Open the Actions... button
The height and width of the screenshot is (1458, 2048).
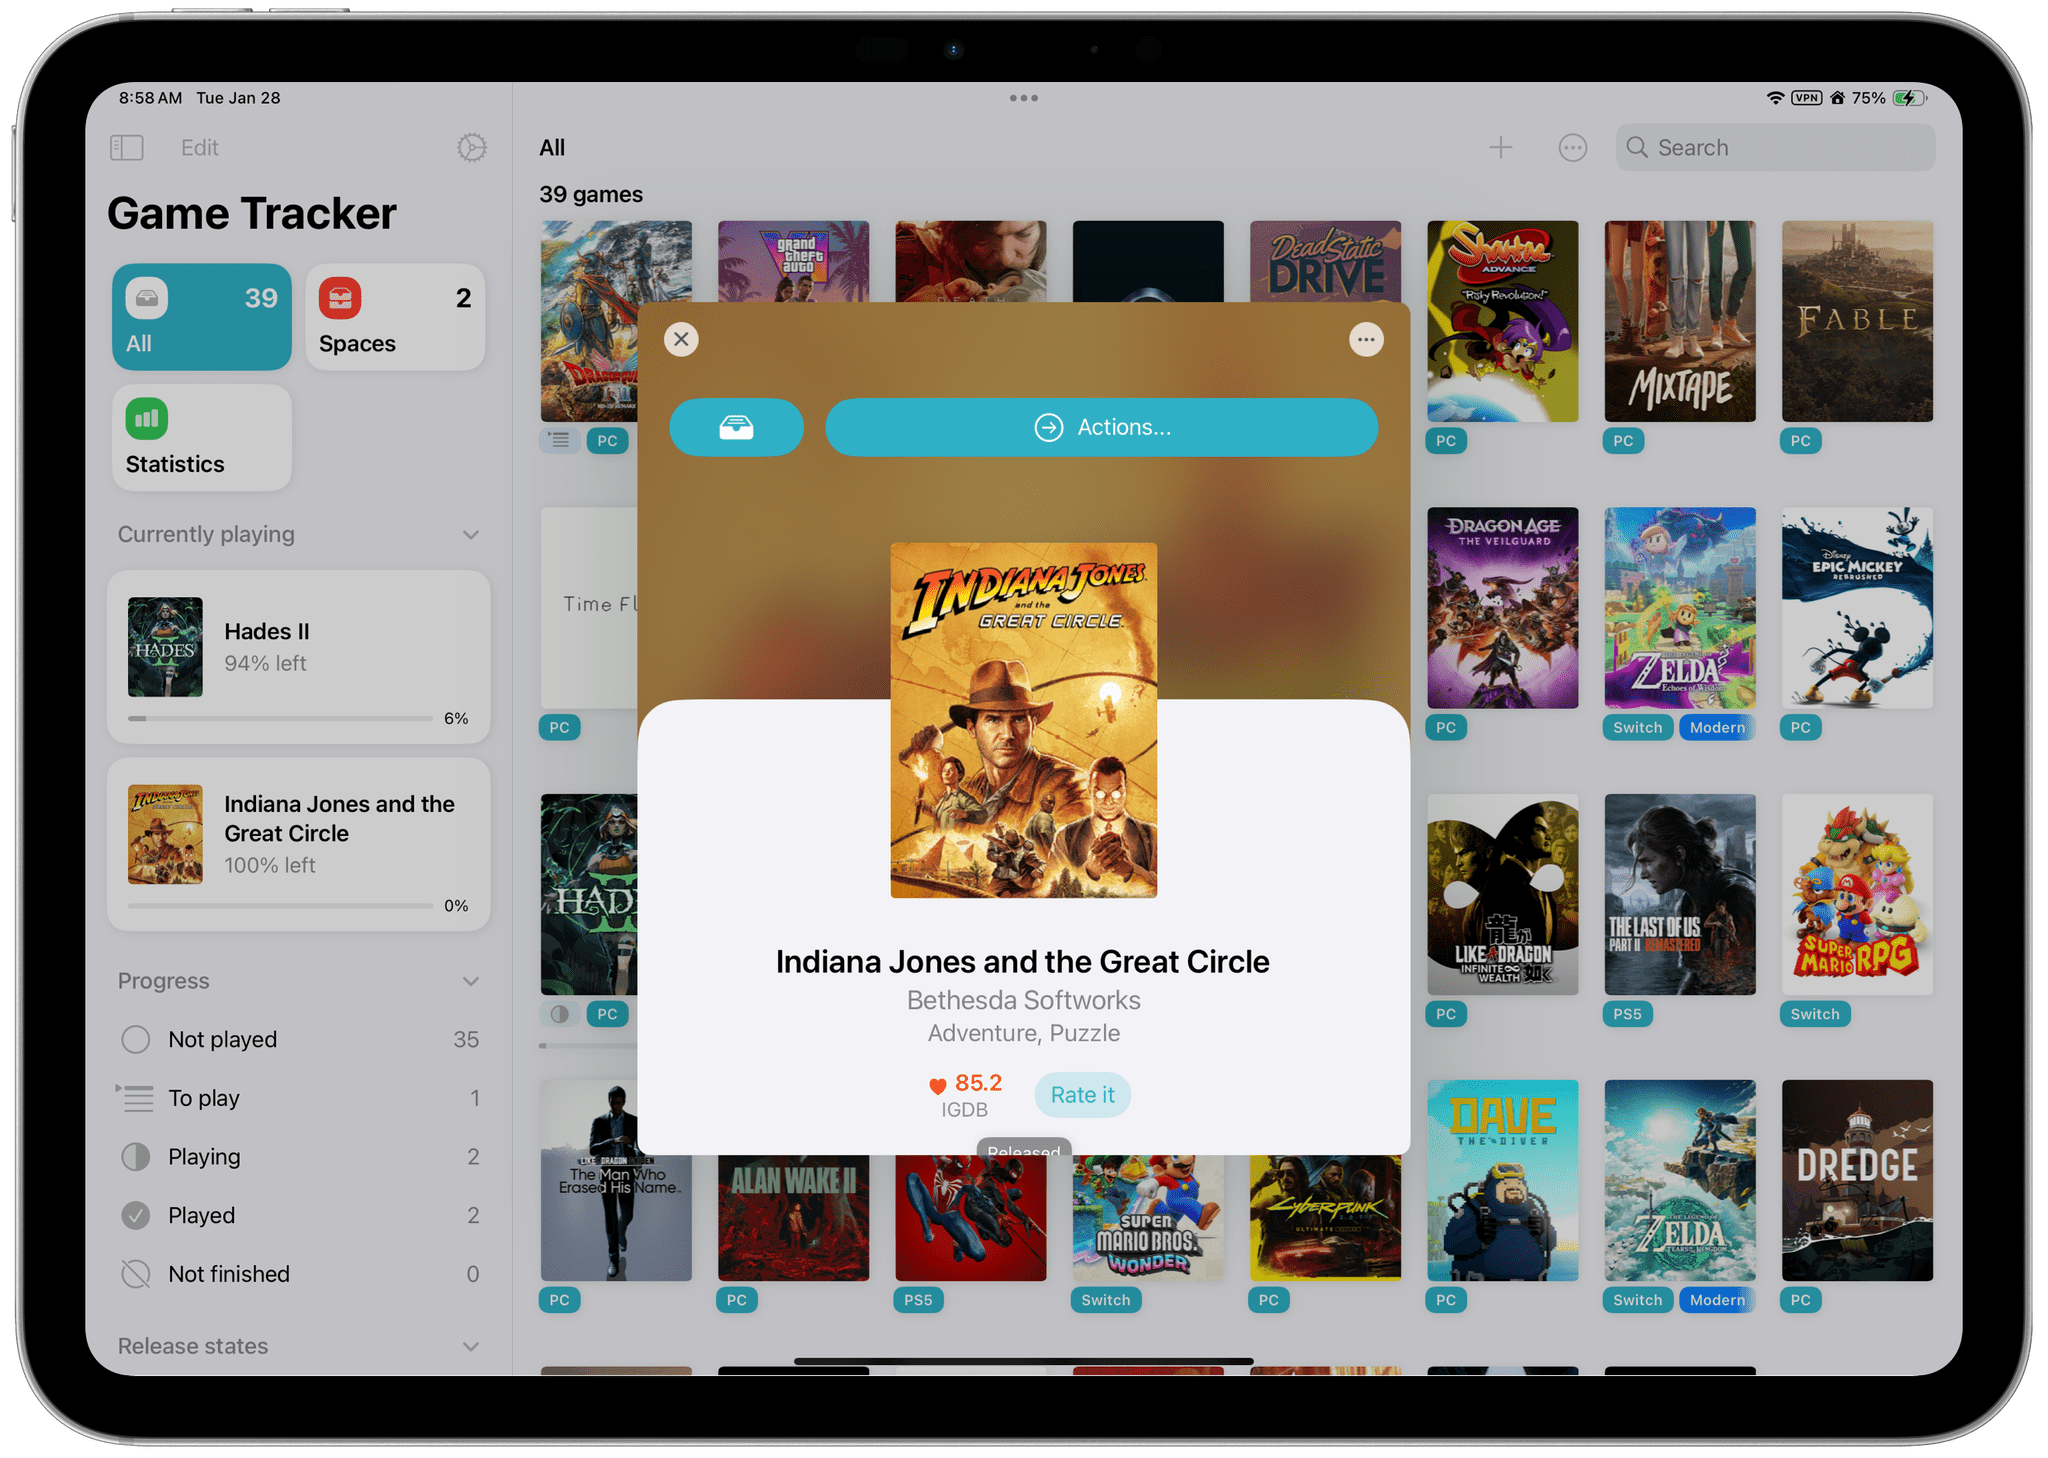point(1101,427)
